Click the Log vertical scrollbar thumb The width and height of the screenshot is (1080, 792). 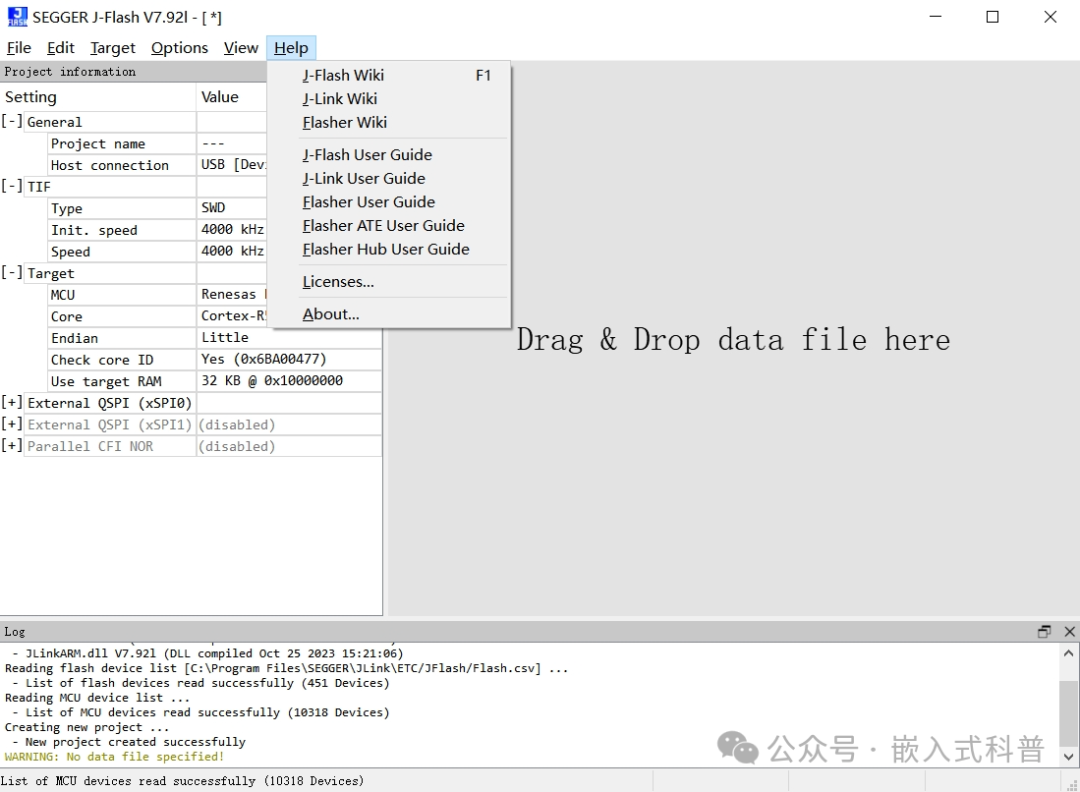pos(1068,714)
